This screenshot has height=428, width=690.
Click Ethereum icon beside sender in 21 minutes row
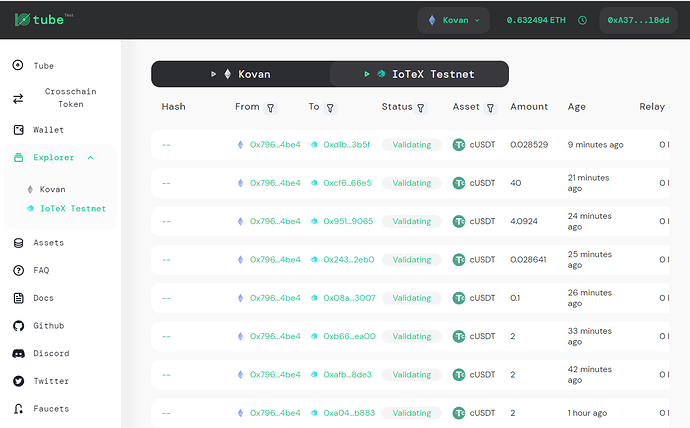pos(240,183)
